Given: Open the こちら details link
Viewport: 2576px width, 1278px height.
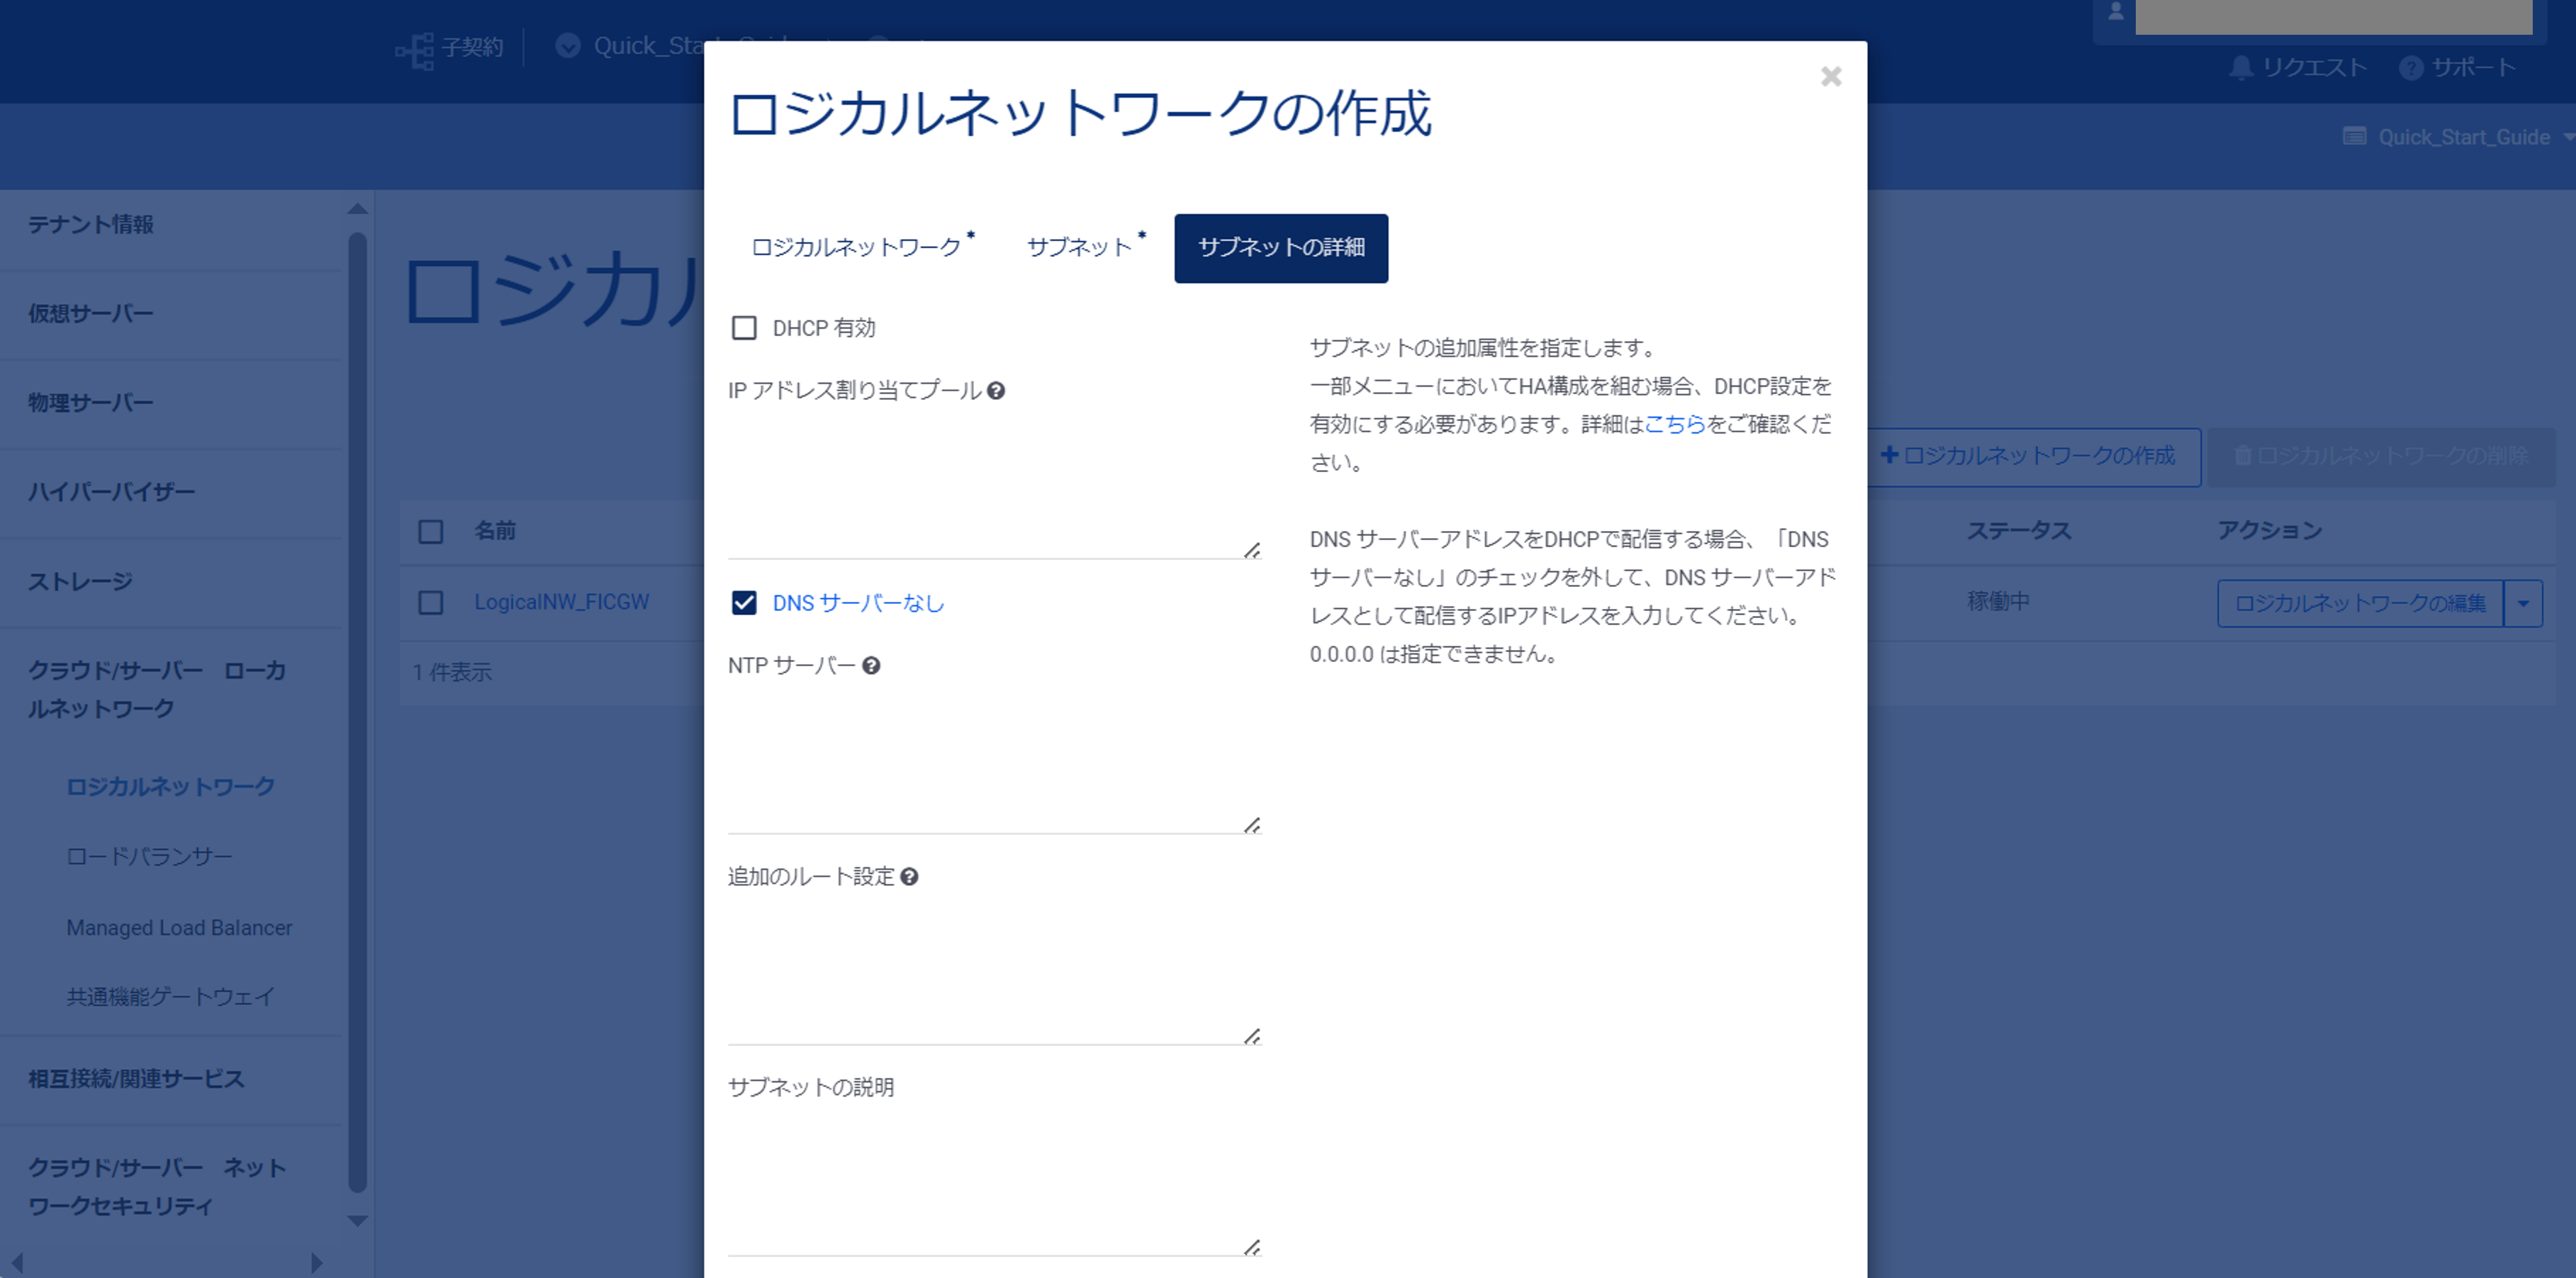Looking at the screenshot, I should [1675, 424].
